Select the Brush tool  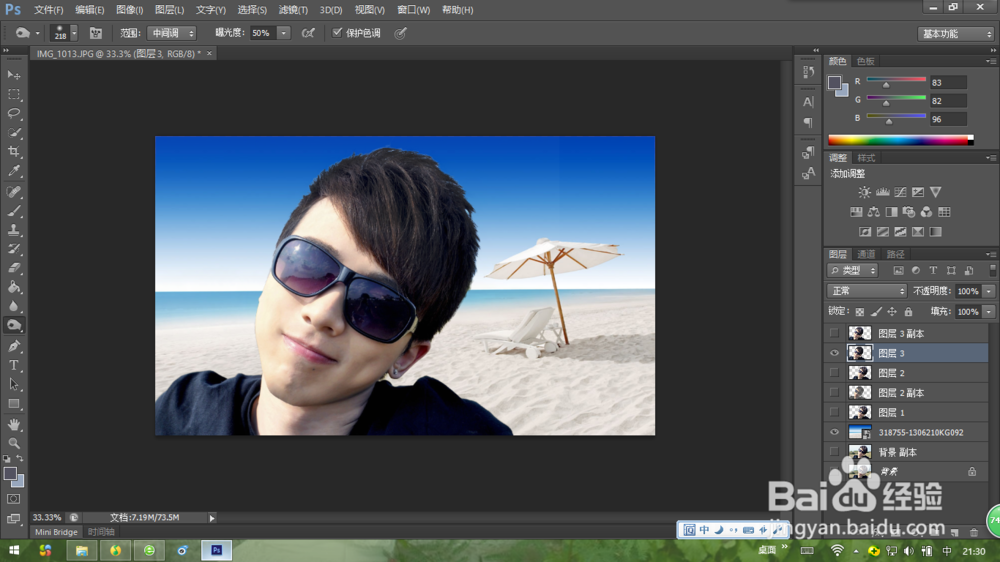(x=14, y=211)
